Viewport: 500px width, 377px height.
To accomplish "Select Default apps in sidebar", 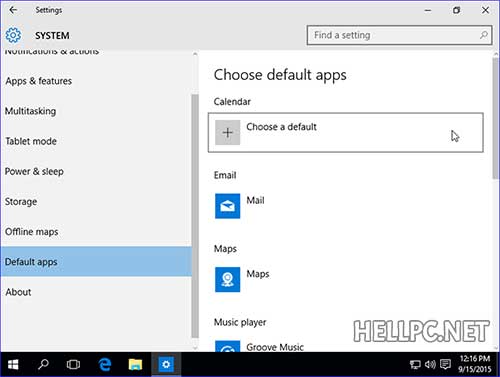I will point(96,262).
